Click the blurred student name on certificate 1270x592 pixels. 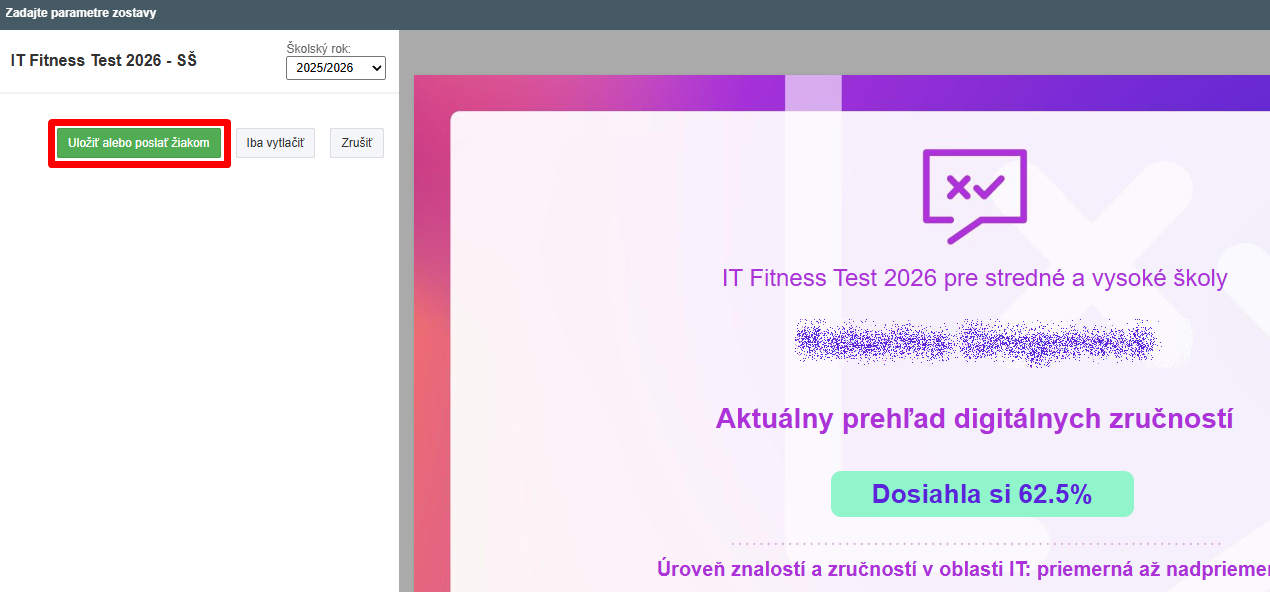click(975, 342)
